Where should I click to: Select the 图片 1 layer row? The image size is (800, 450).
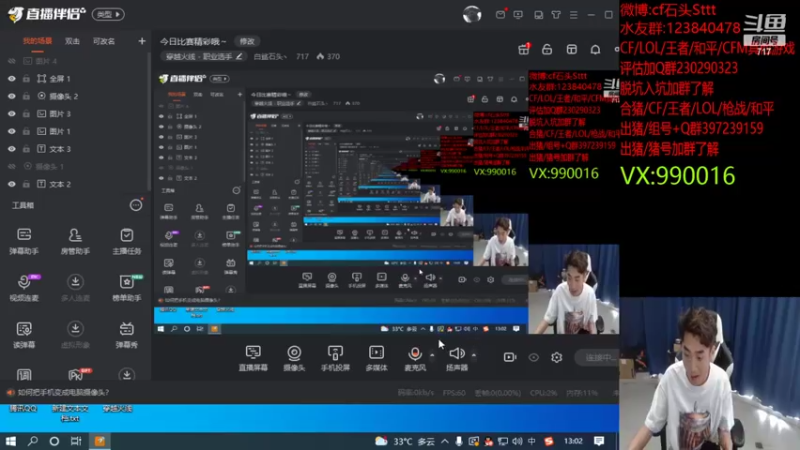(x=75, y=131)
